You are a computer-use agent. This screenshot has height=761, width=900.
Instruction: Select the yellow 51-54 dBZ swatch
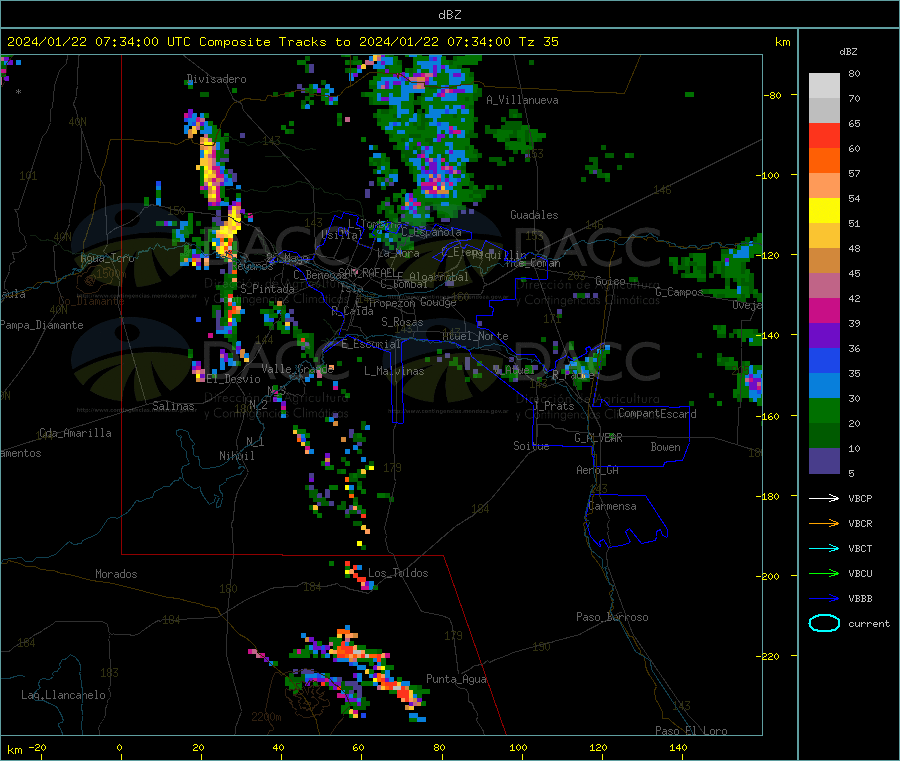824,211
